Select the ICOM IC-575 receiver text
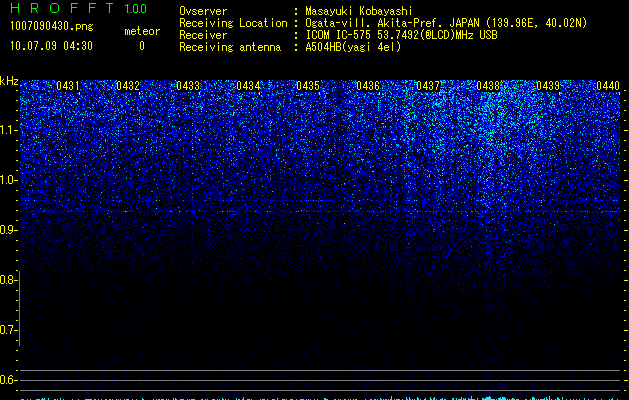Image resolution: width=629 pixels, height=400 pixels. 402,35
